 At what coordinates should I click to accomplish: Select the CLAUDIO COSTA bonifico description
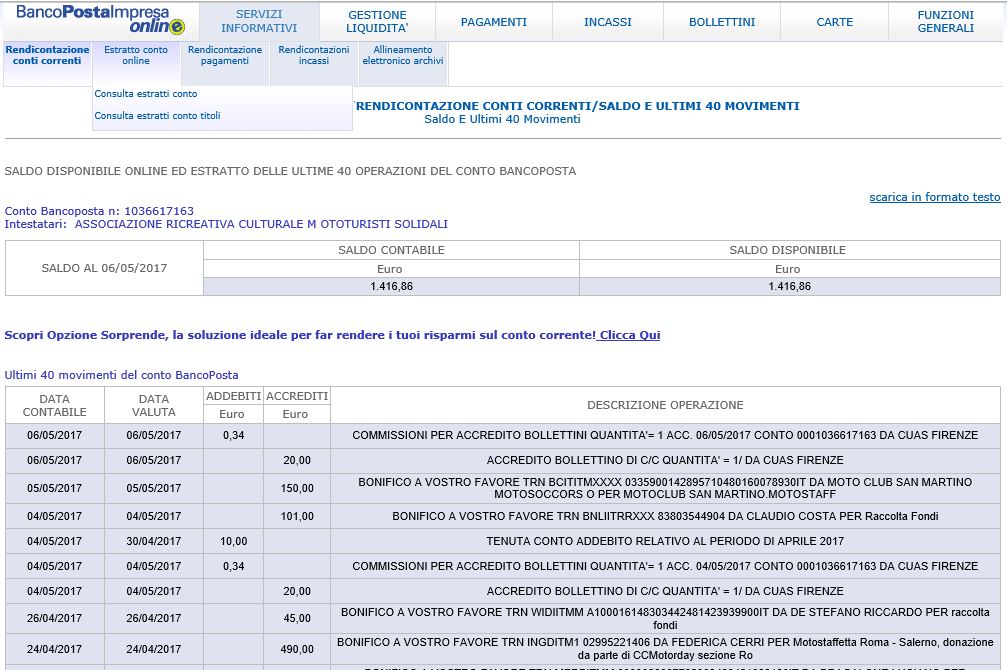pyautogui.click(x=665, y=516)
